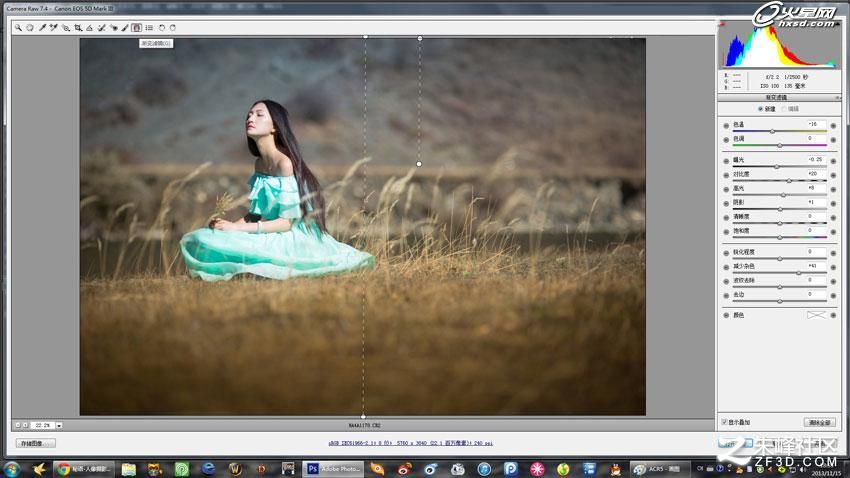
Task: Rotate image 90° clockwise
Action: 173,28
